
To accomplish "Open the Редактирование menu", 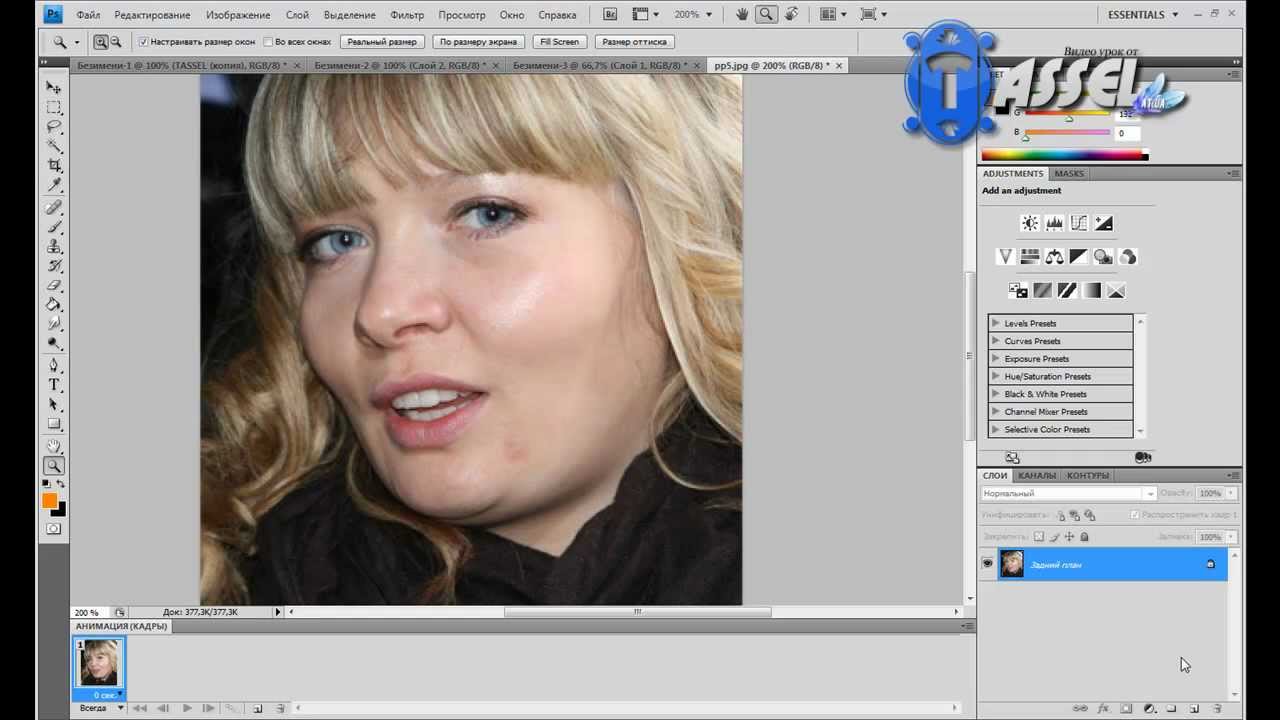I will click(x=153, y=15).
